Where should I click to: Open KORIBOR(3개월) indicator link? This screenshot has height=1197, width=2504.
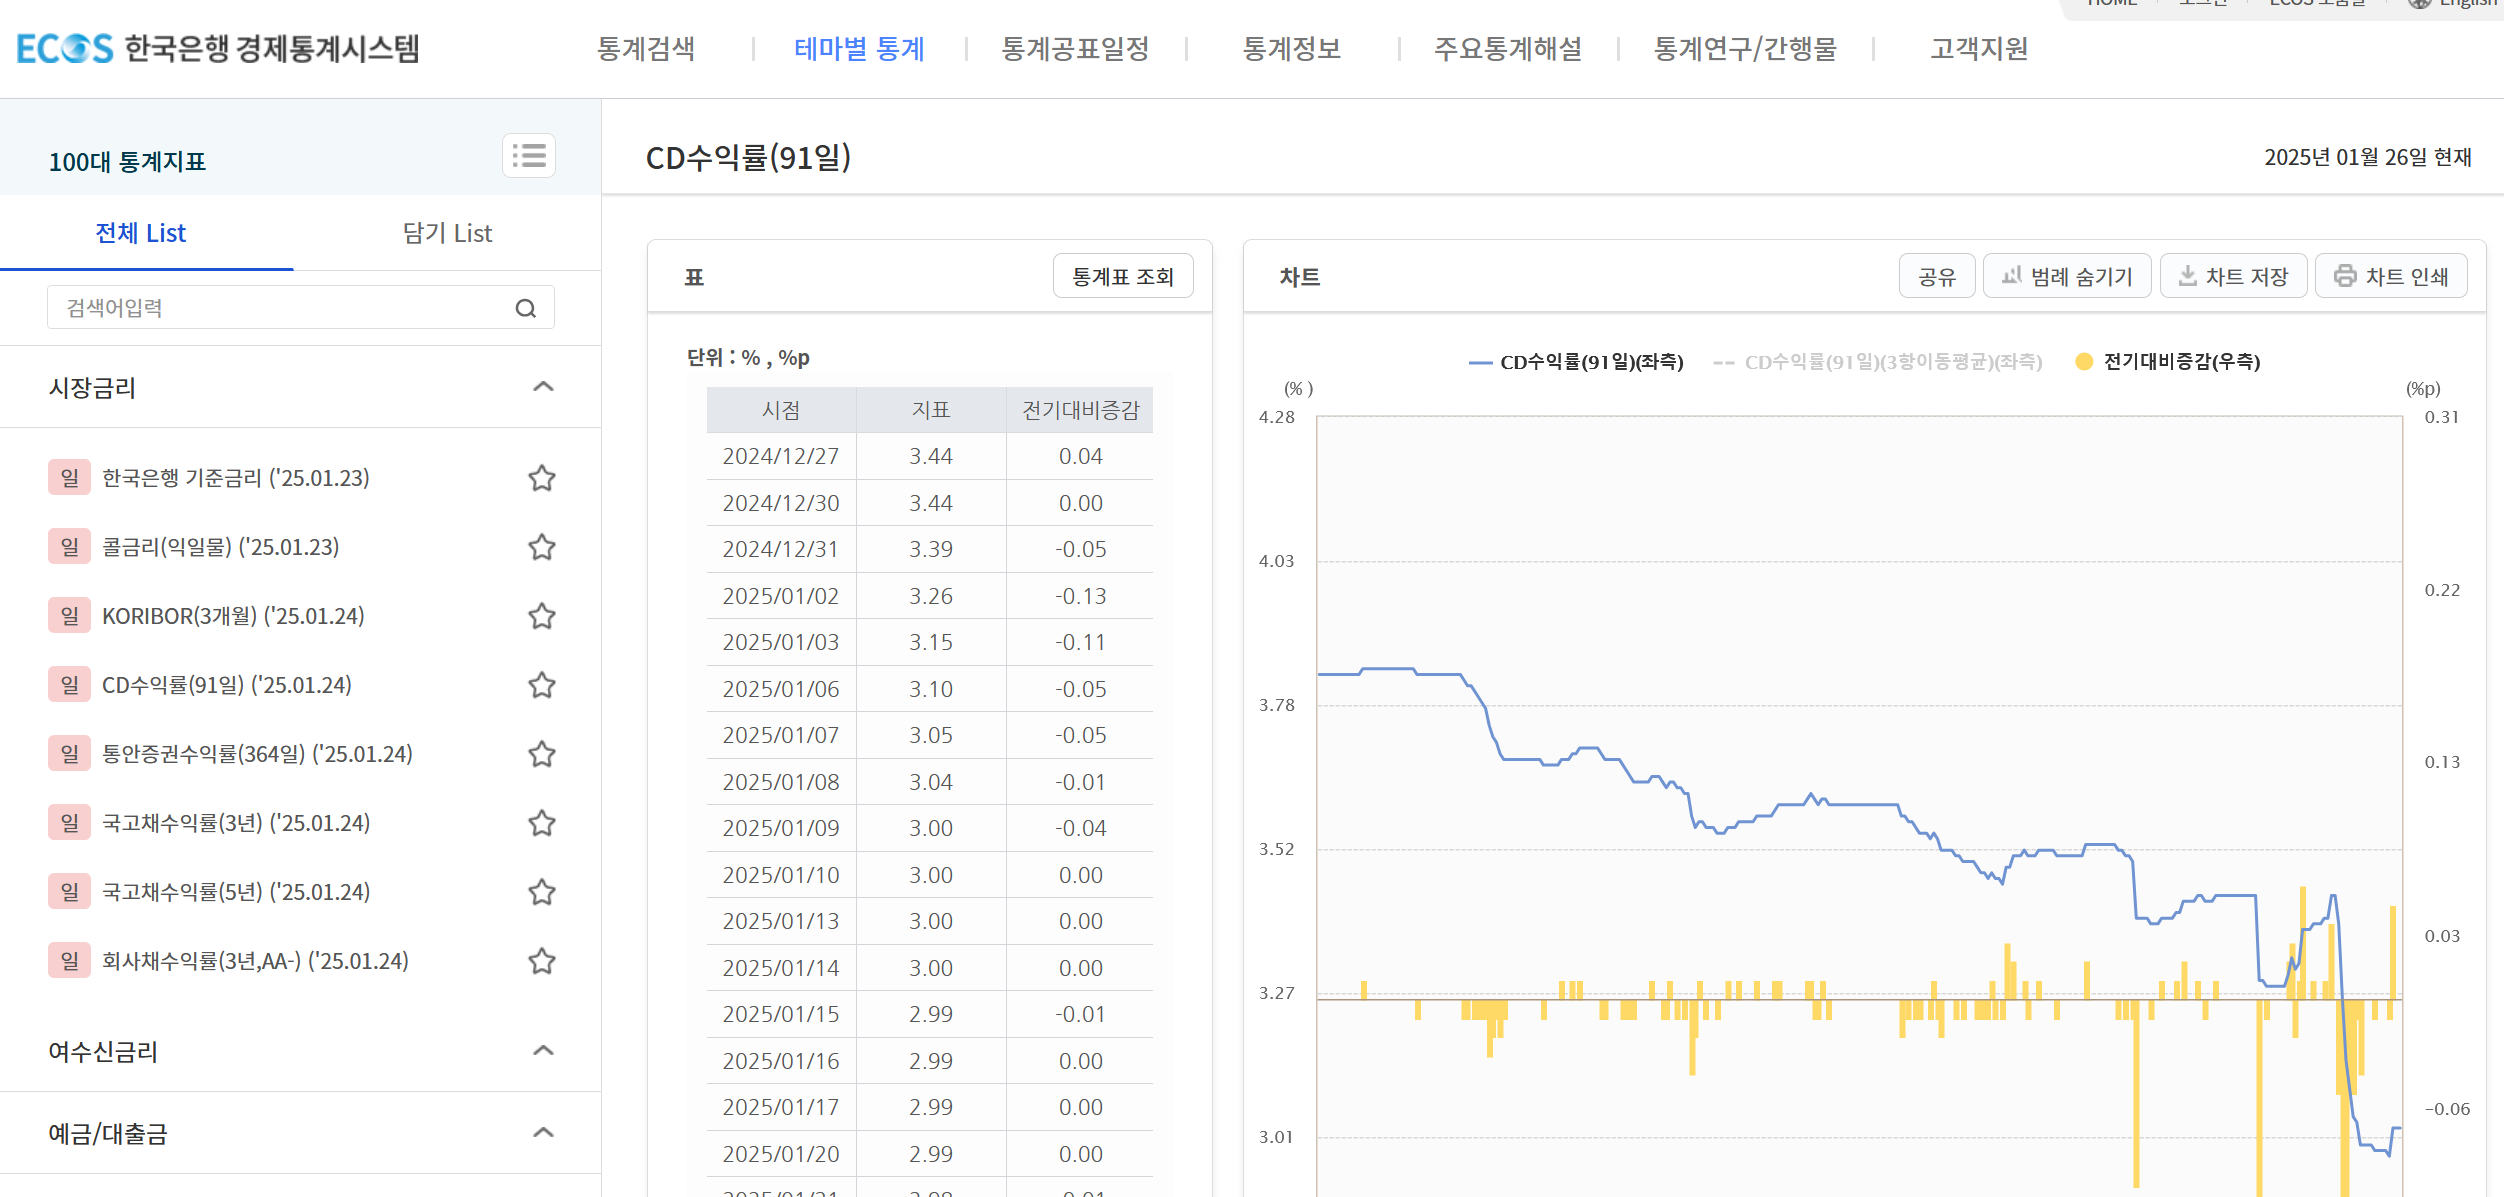coord(233,616)
